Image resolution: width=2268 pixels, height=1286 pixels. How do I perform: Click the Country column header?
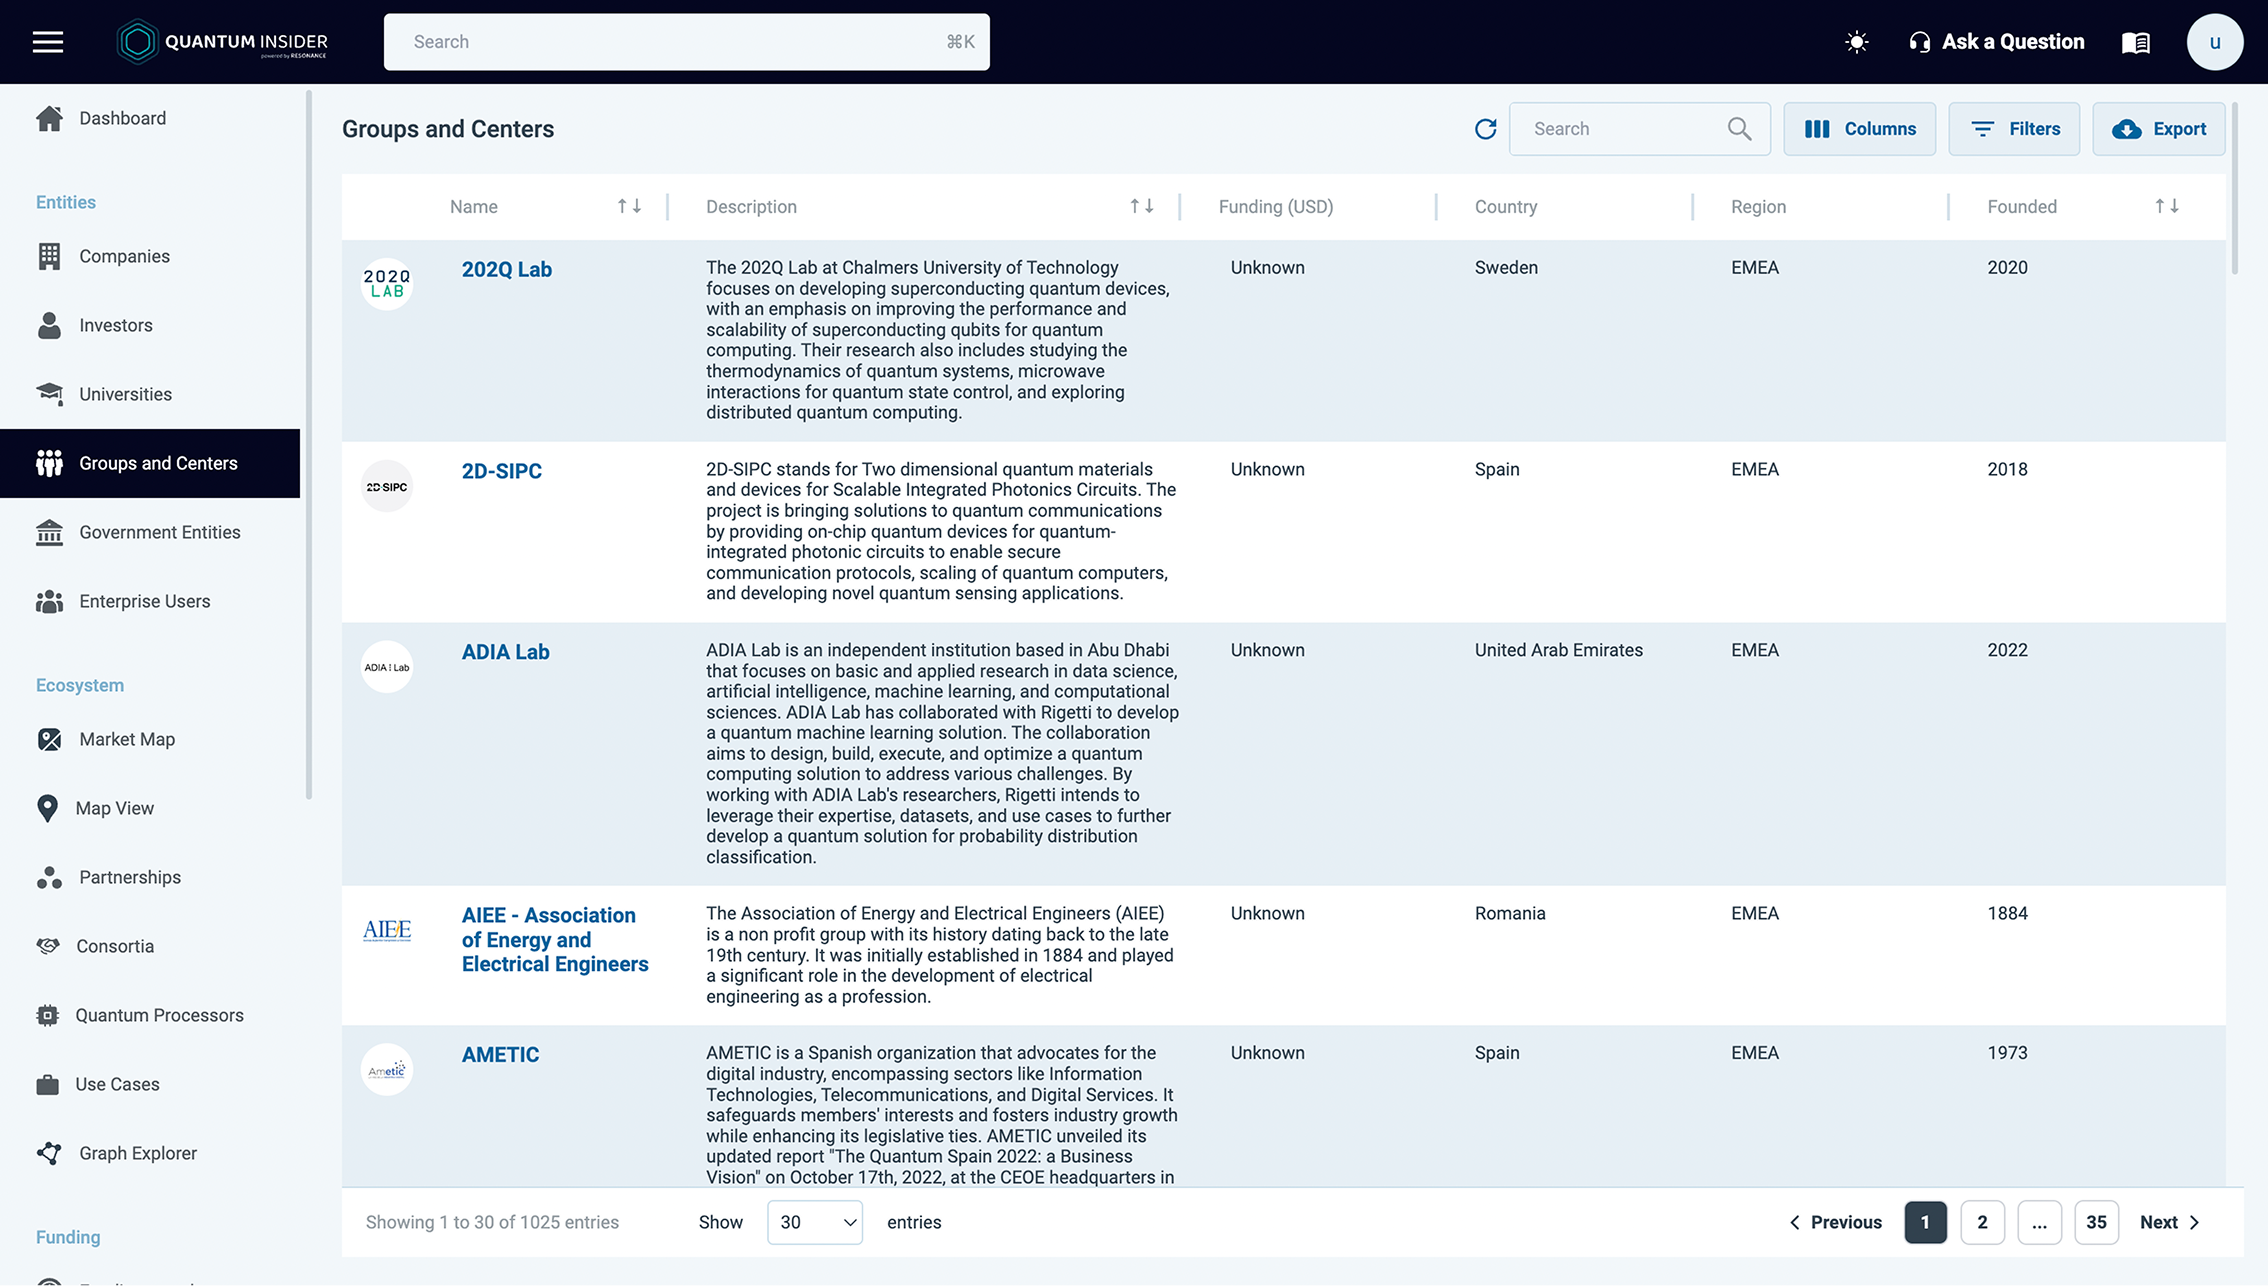[1506, 207]
